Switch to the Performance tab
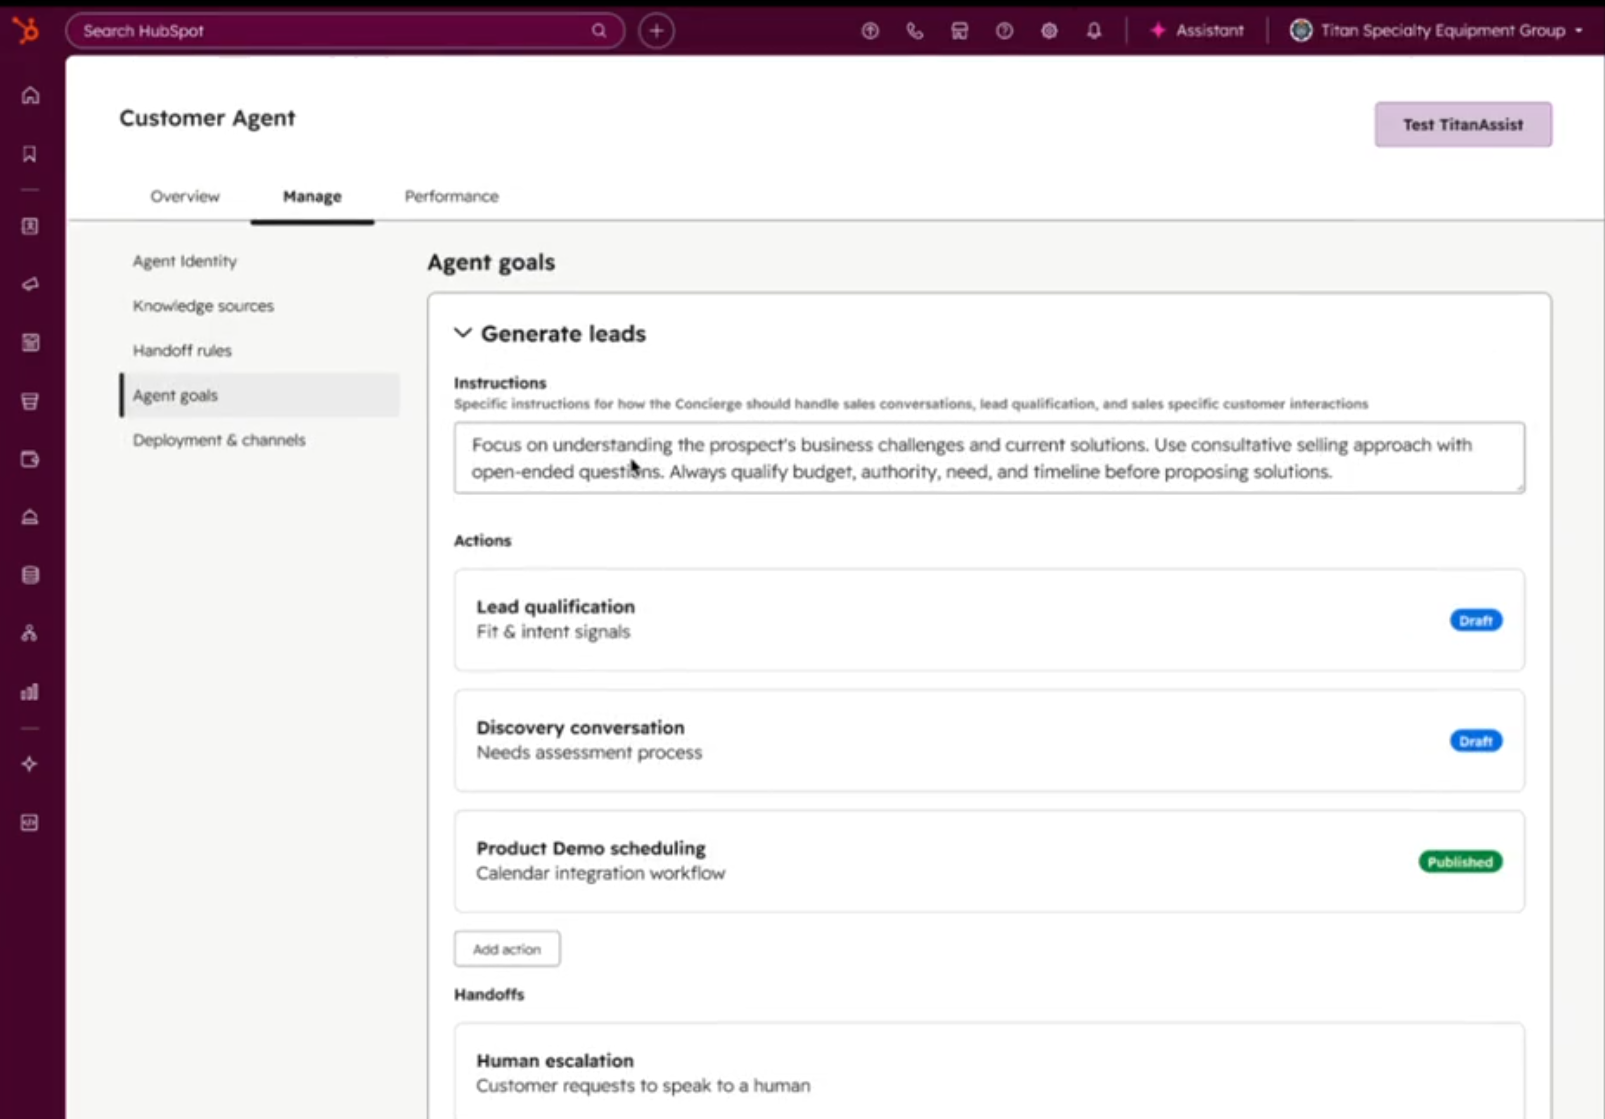 coord(451,196)
